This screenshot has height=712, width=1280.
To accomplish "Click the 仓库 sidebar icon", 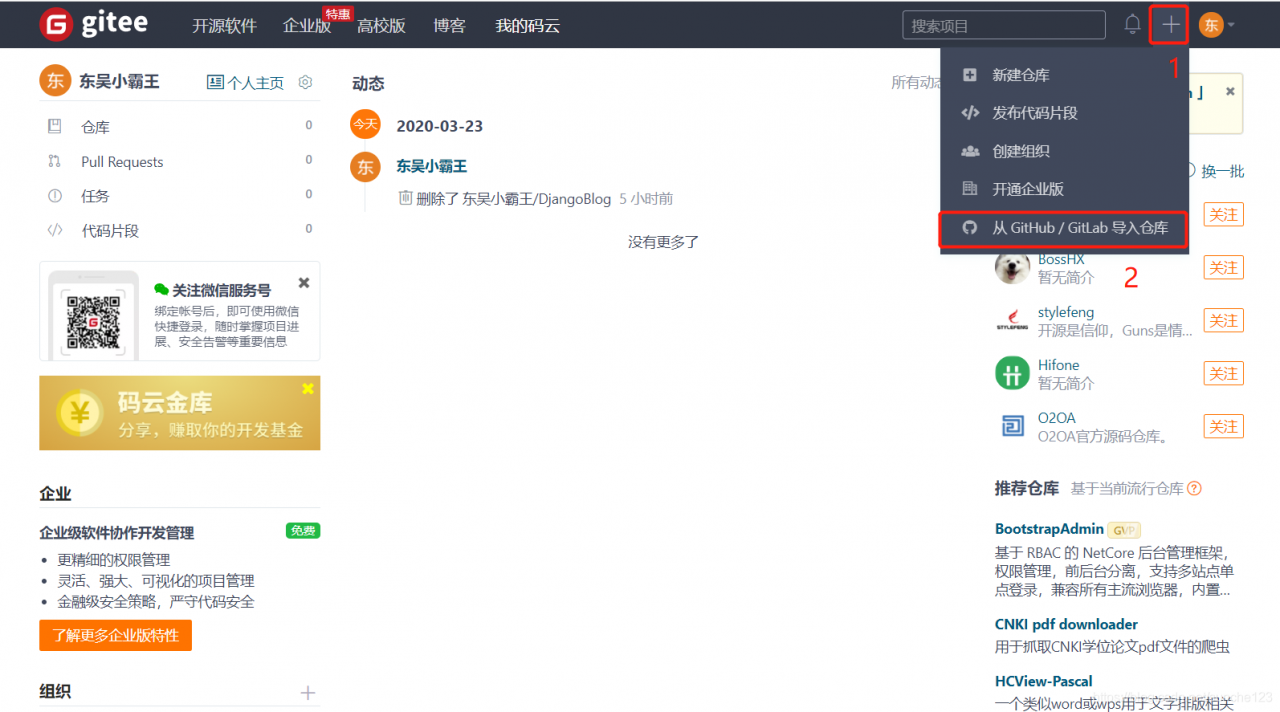I will 55,126.
